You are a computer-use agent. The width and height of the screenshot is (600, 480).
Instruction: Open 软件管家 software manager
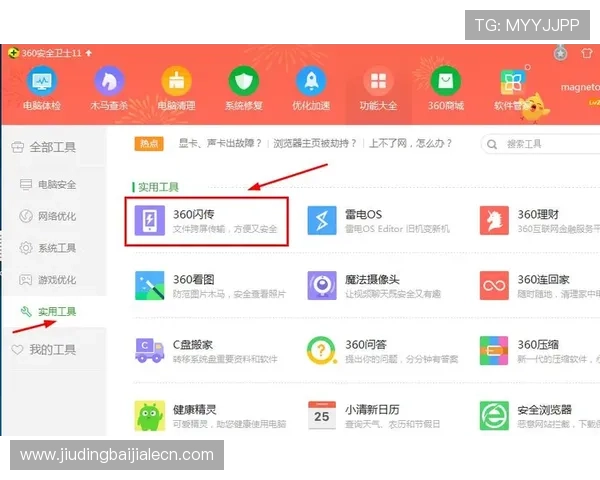(513, 88)
